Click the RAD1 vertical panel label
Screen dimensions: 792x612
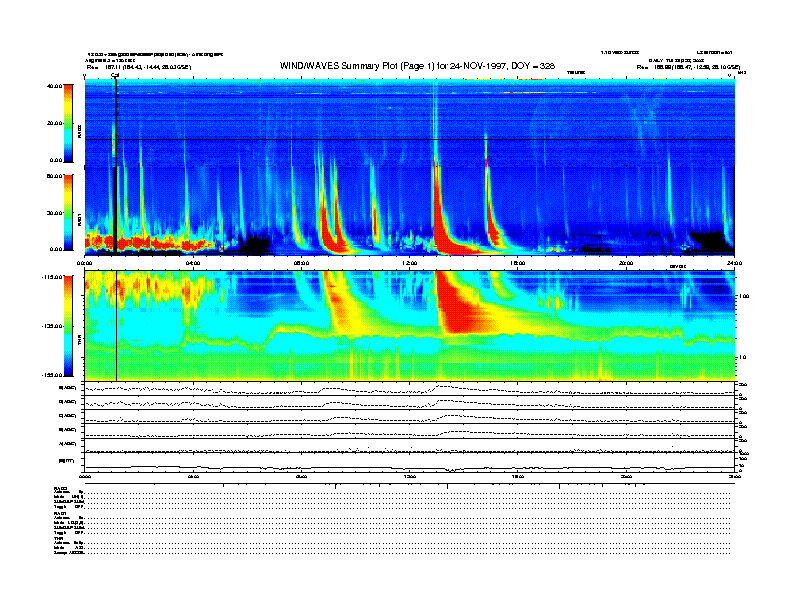(x=79, y=220)
